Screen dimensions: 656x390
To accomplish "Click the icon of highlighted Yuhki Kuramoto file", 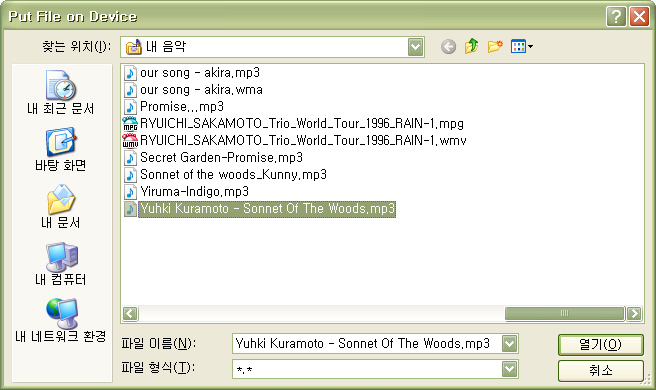I will point(130,209).
